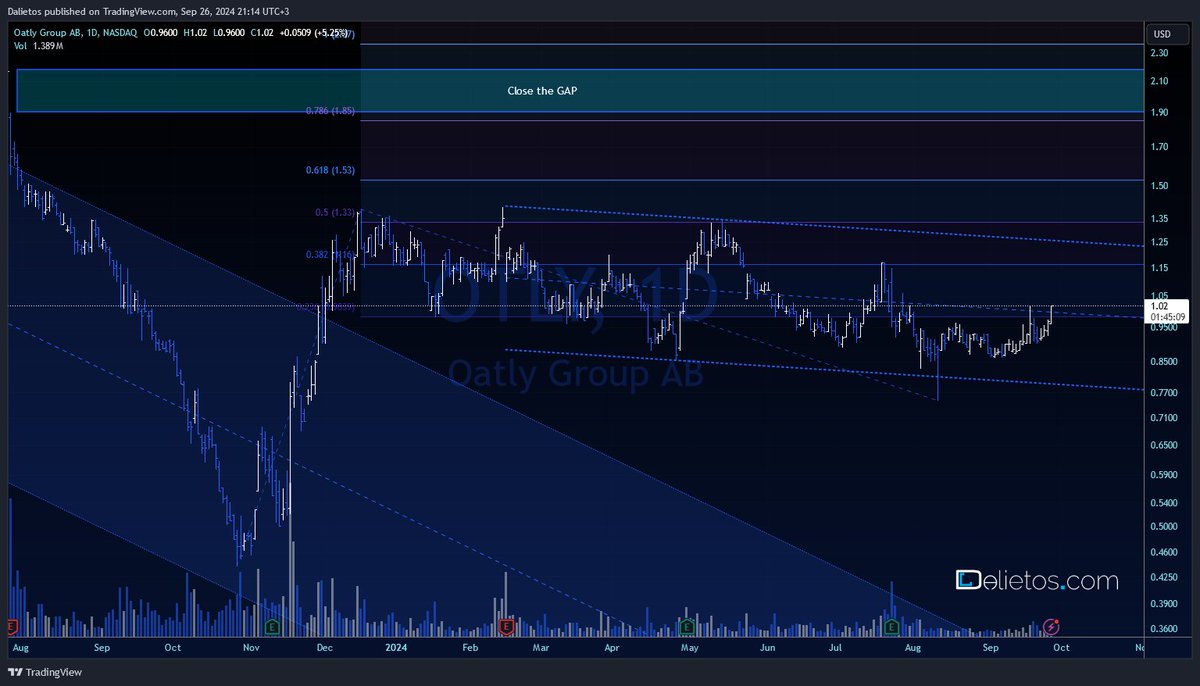Click the 0.6500 price axis label

point(1164,446)
